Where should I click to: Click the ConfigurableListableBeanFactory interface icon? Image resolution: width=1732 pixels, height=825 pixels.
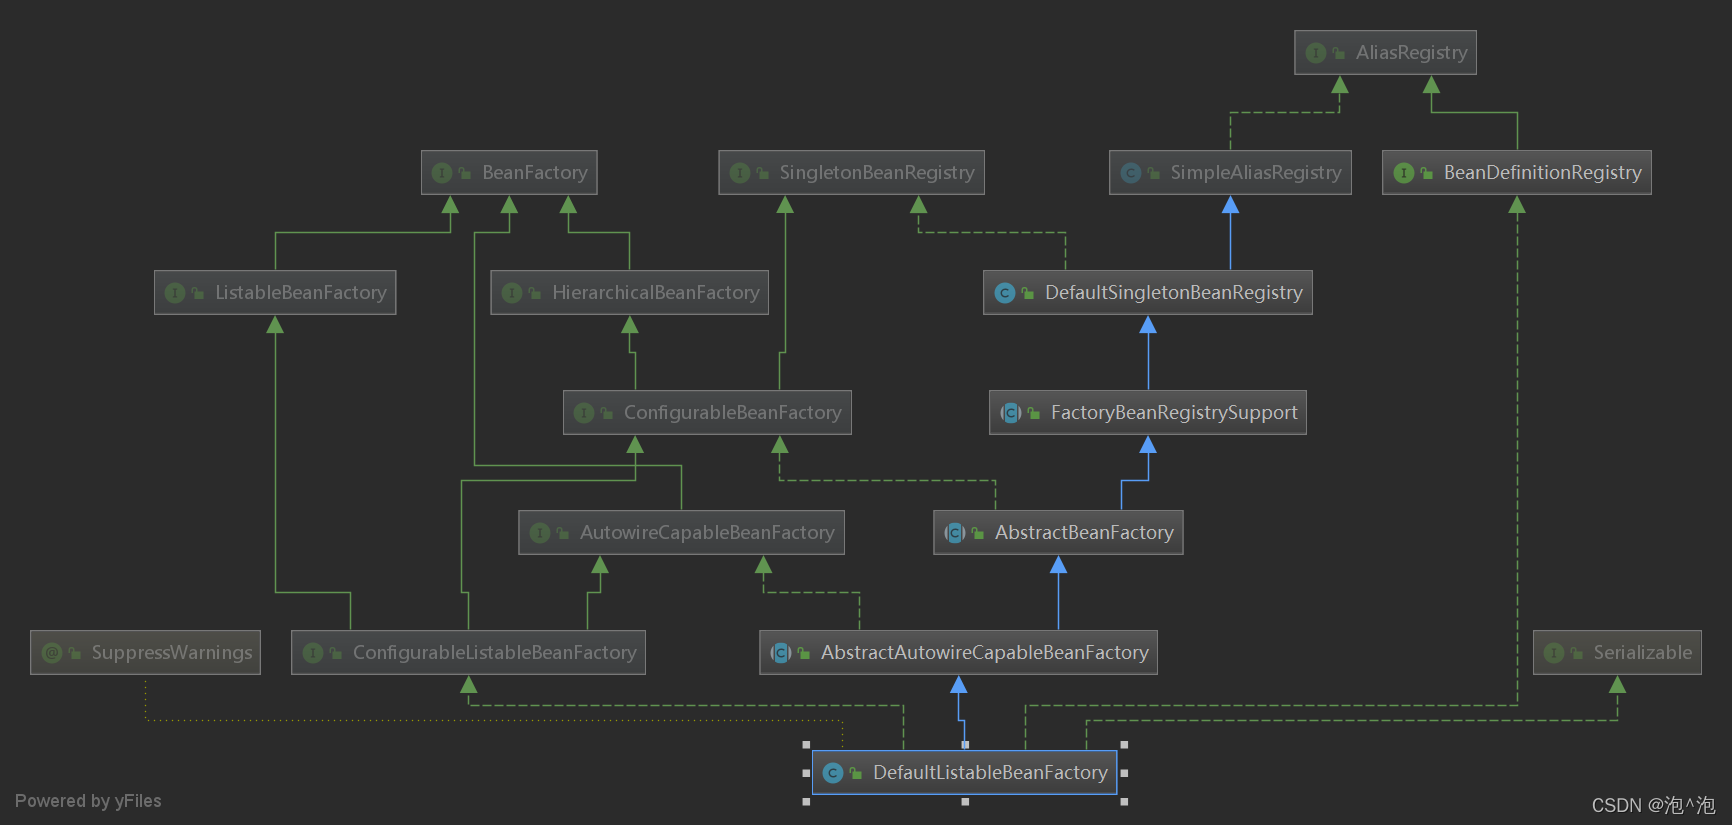(x=313, y=653)
